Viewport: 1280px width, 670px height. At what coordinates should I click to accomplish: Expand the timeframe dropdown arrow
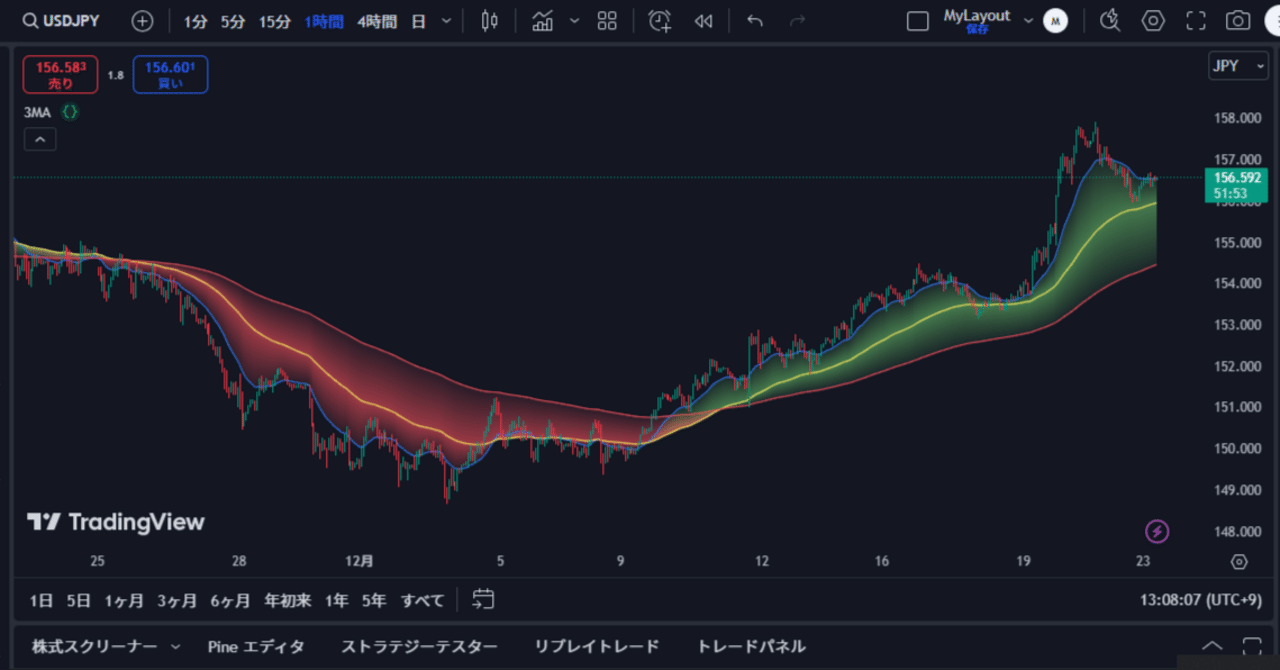click(x=446, y=21)
